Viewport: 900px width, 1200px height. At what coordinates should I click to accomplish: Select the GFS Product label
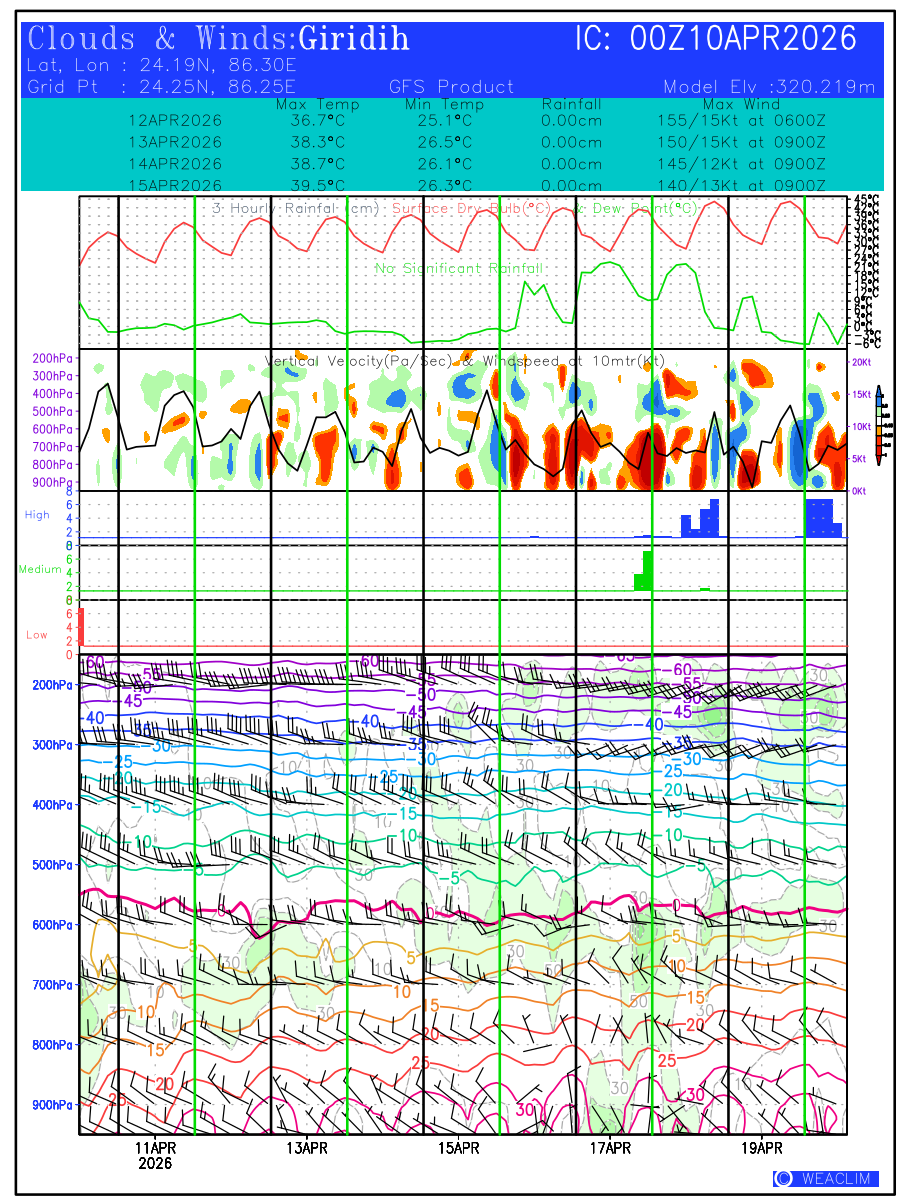pyautogui.click(x=451, y=87)
